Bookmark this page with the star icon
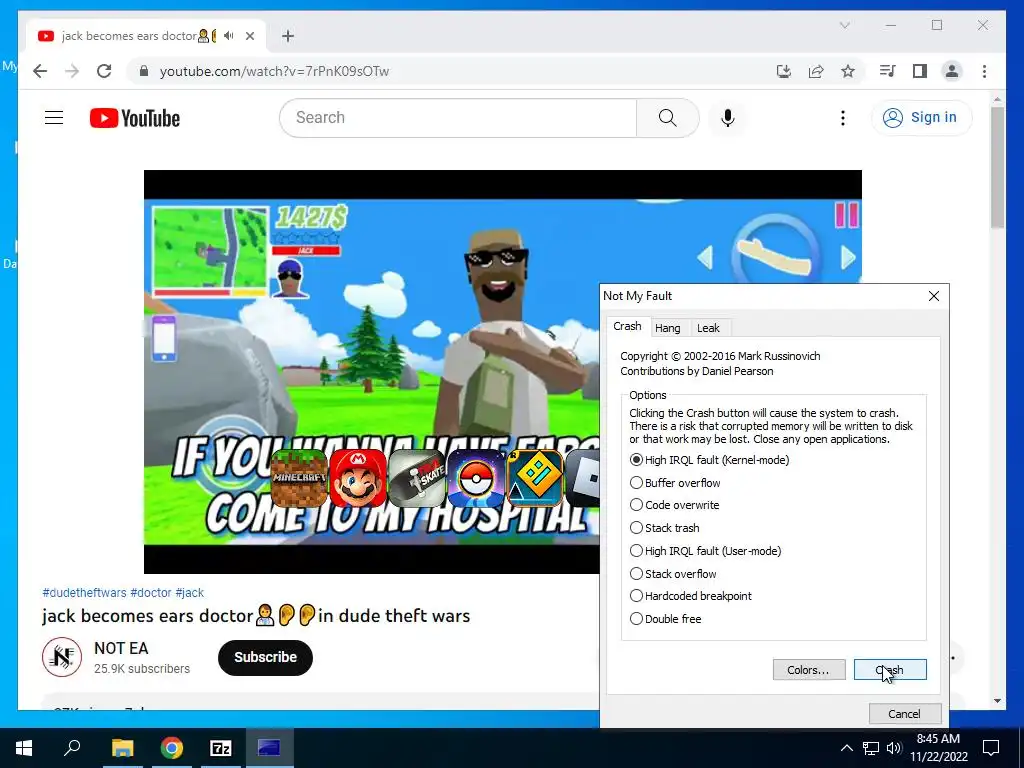This screenshot has height=768, width=1024. click(x=848, y=71)
